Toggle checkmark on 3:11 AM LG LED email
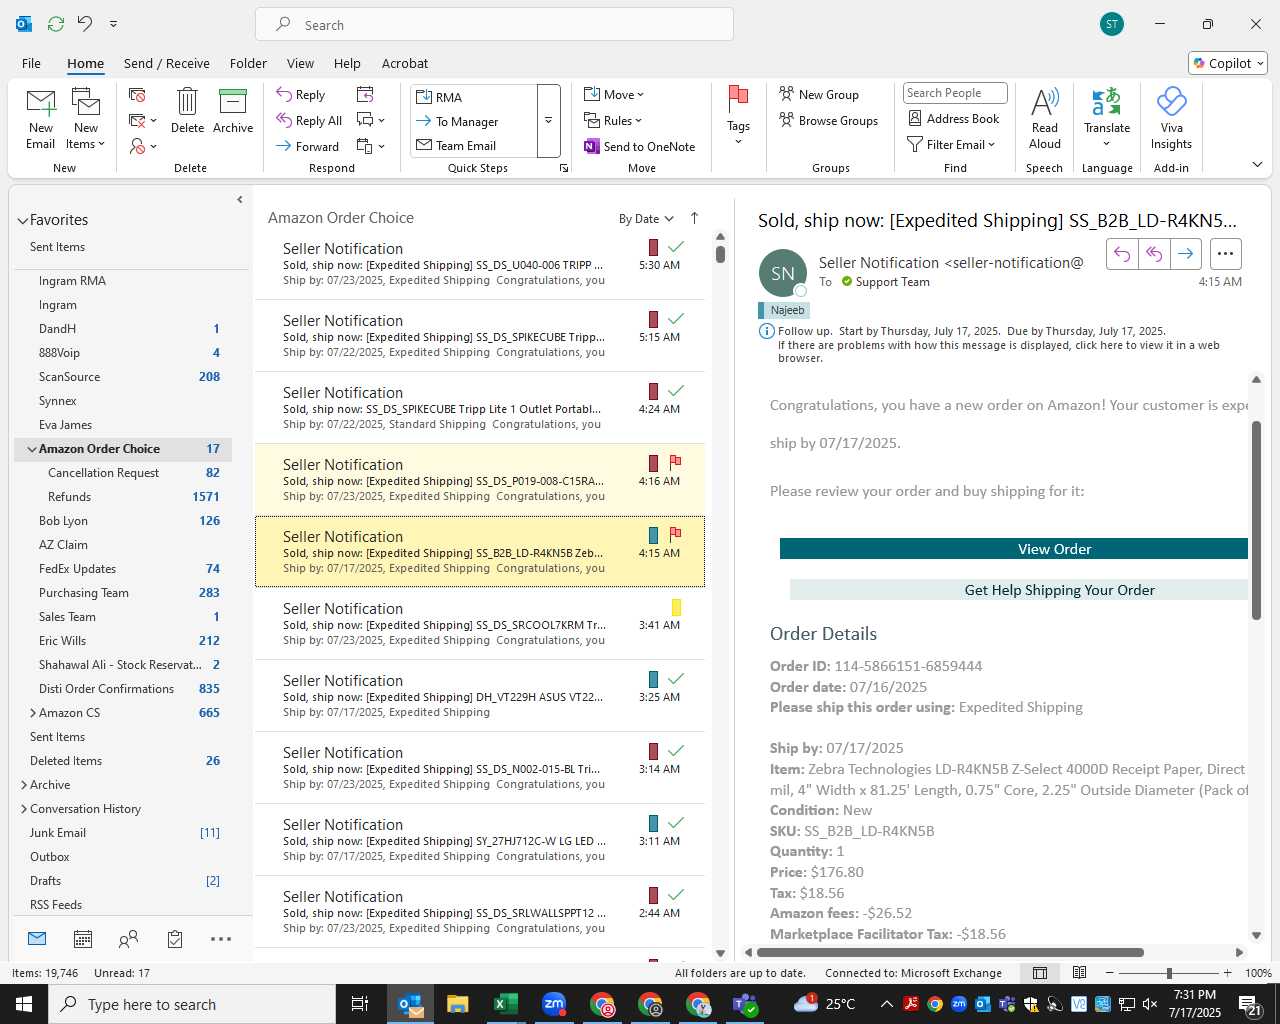The image size is (1280, 1024). pos(676,823)
